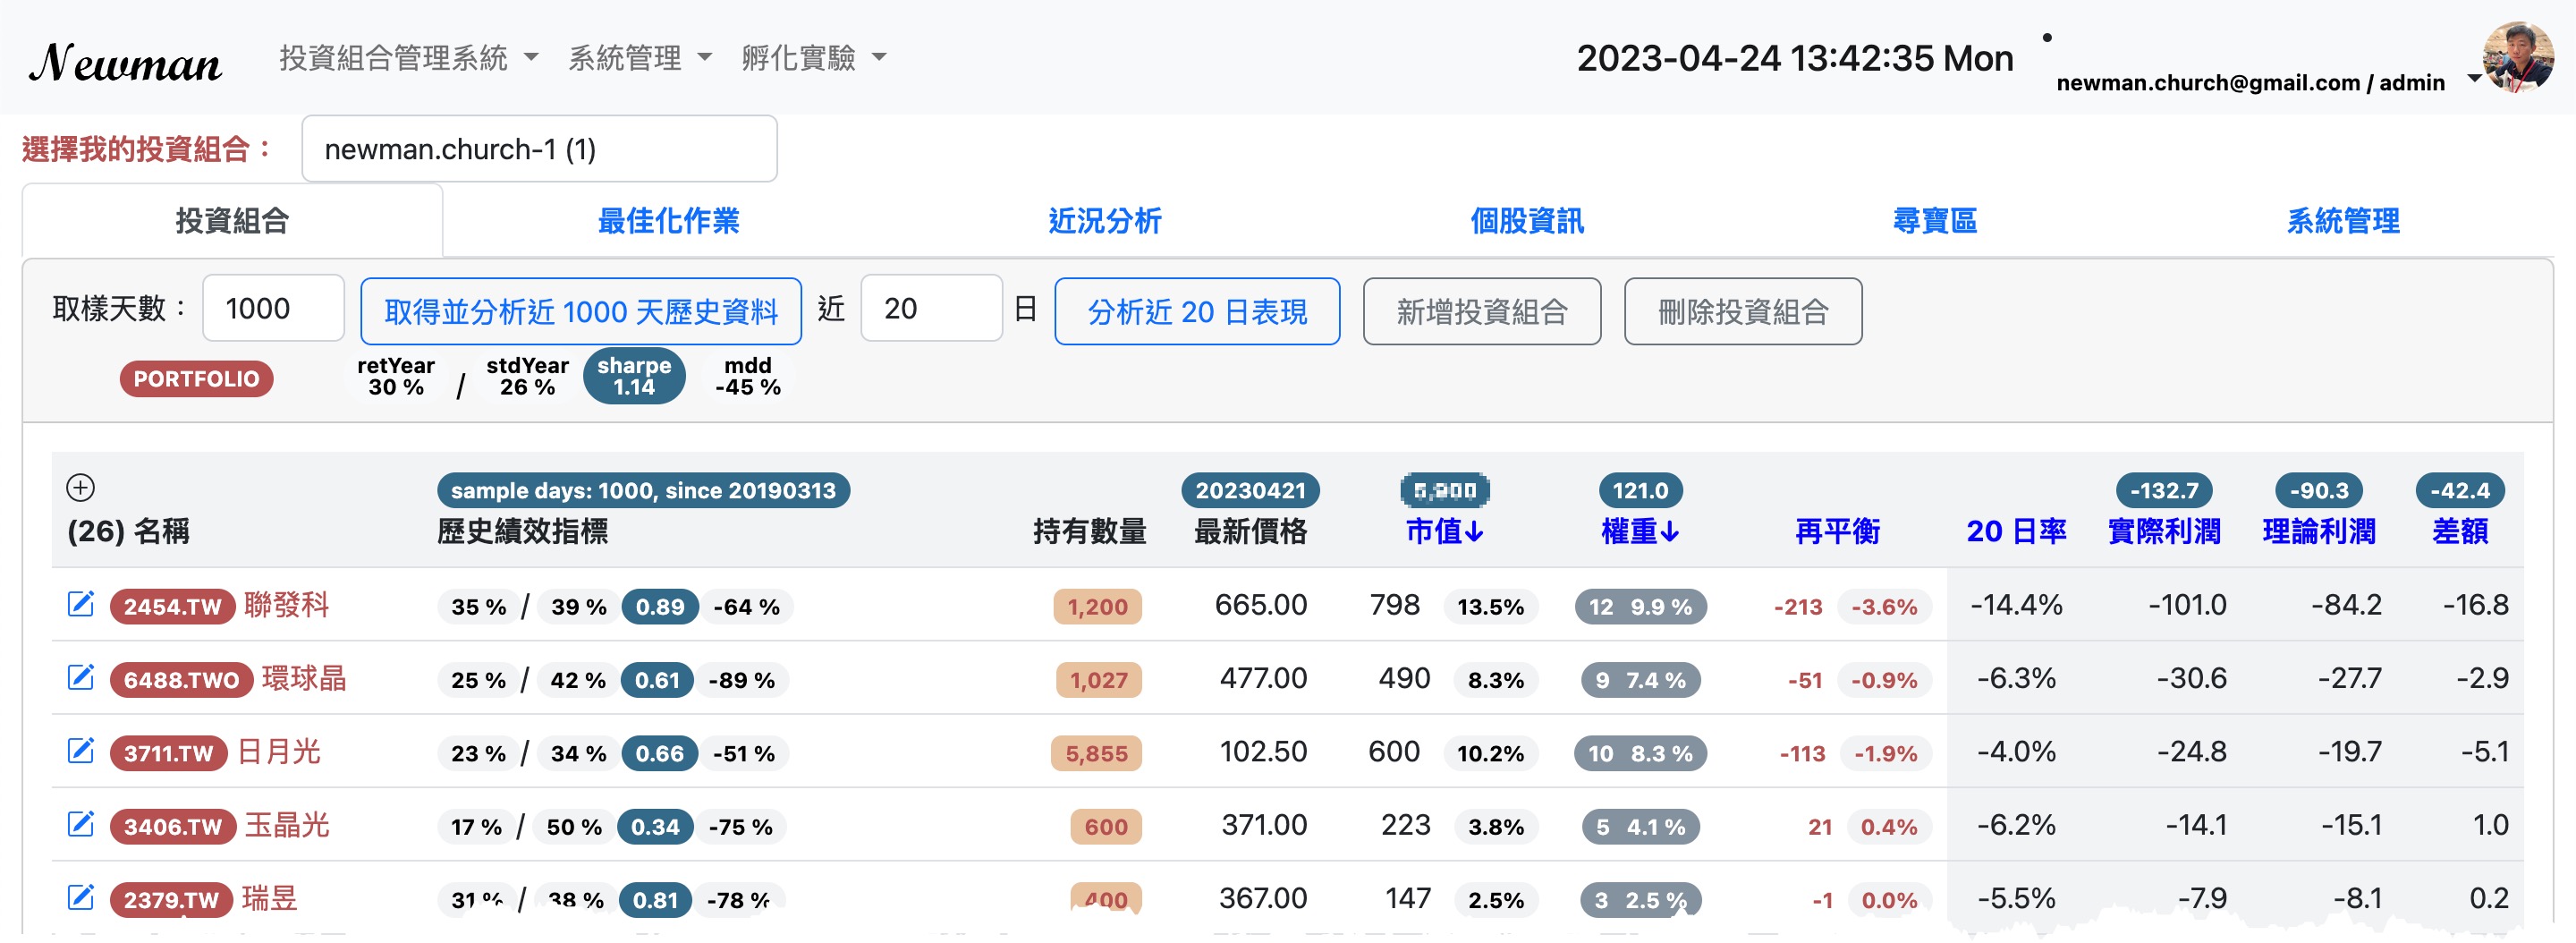2576x943 pixels.
Task: Edit the 2454.TW 聯發科 row
Action: tap(80, 604)
